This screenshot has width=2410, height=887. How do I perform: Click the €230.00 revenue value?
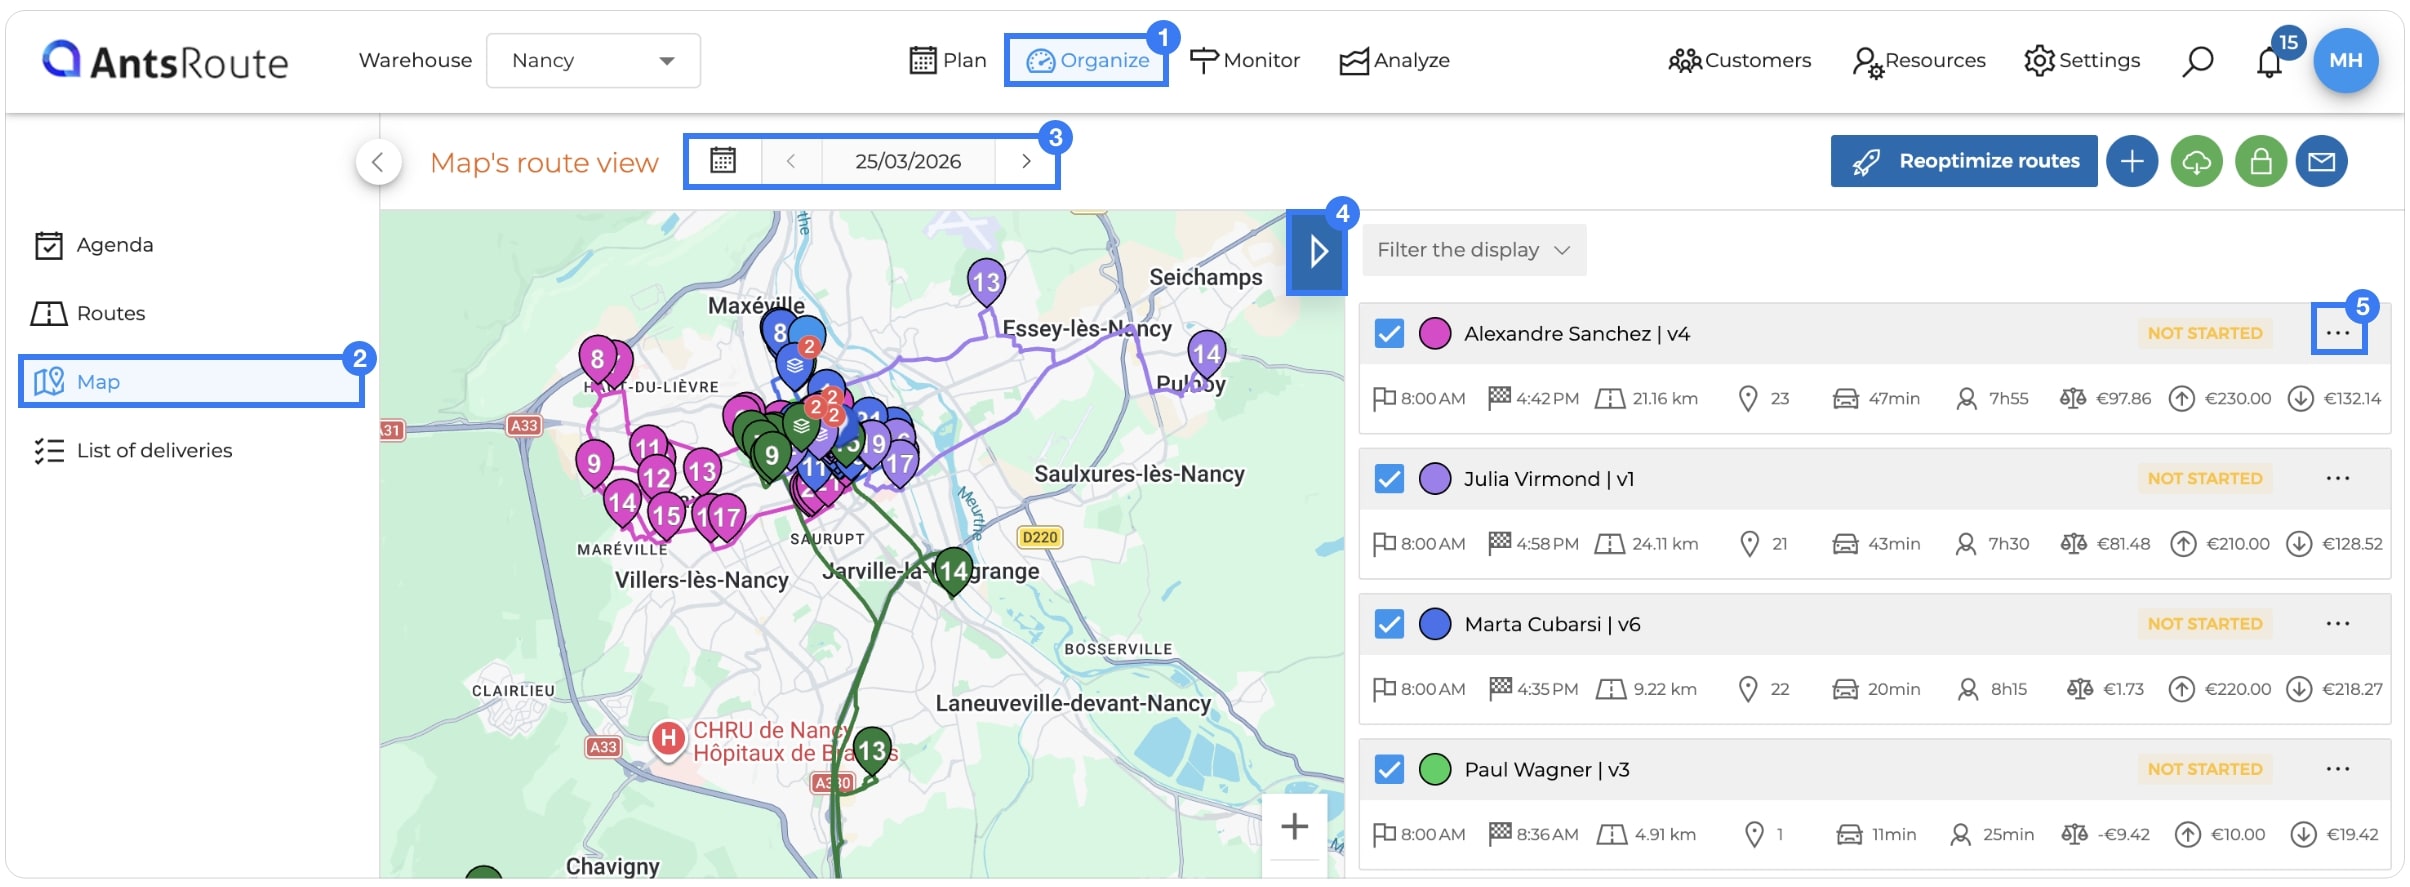2238,399
